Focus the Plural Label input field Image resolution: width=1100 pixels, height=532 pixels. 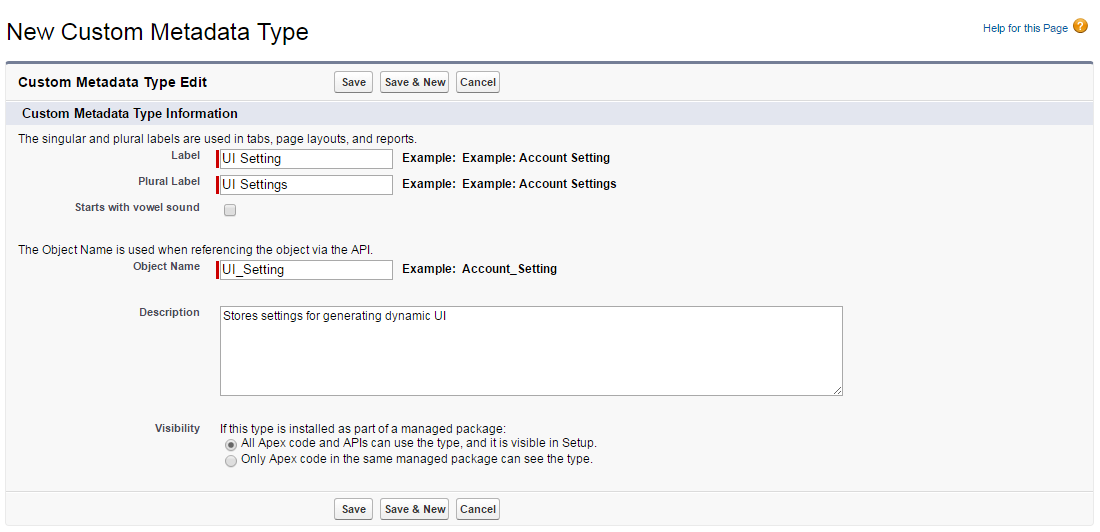pyautogui.click(x=306, y=185)
